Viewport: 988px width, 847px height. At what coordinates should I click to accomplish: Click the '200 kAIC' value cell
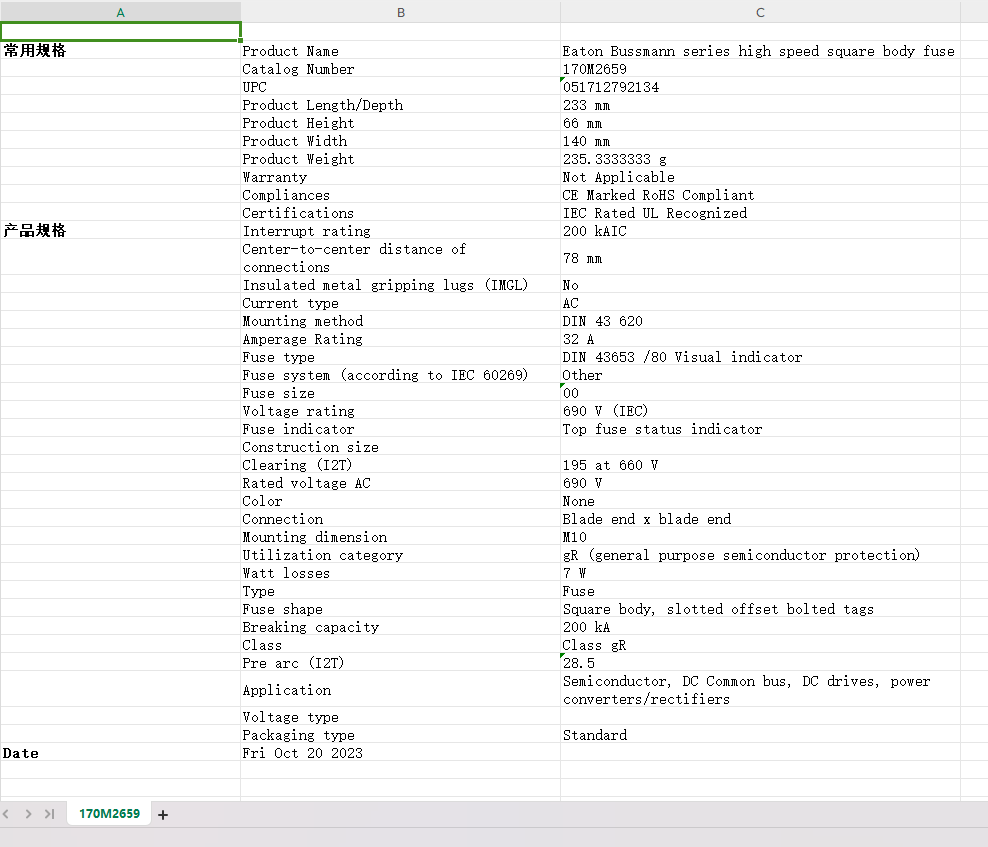point(760,231)
